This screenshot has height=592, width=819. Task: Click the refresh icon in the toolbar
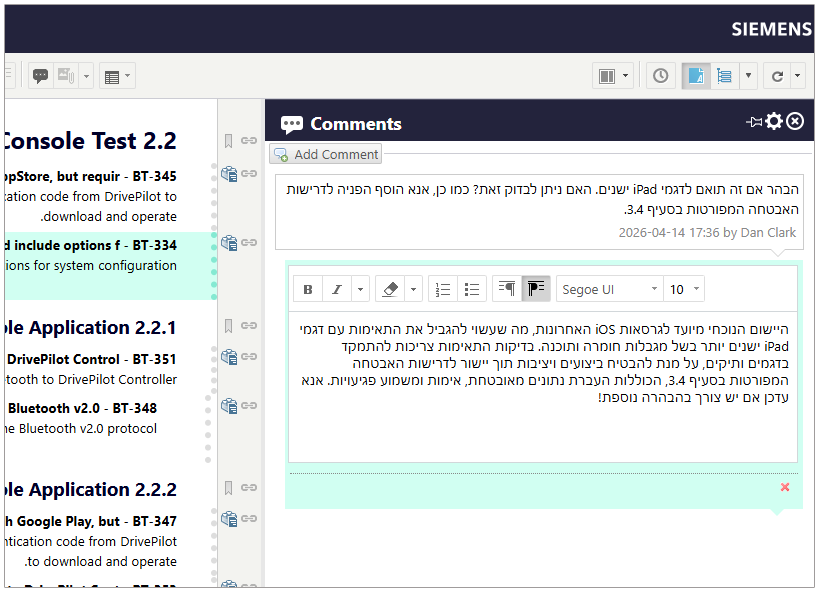pos(777,76)
